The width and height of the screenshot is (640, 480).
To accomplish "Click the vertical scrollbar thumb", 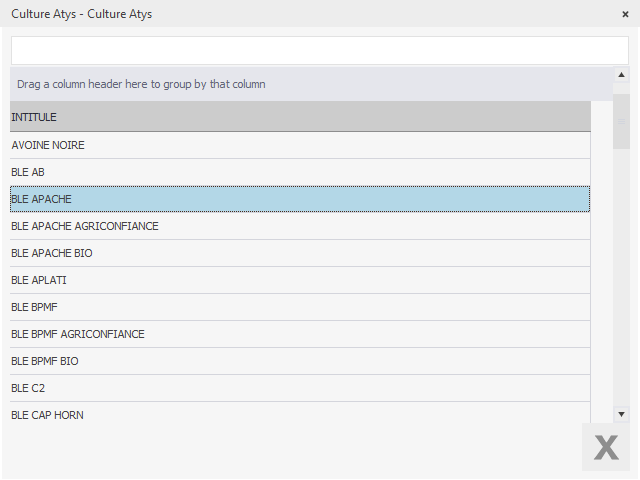I will [x=621, y=120].
